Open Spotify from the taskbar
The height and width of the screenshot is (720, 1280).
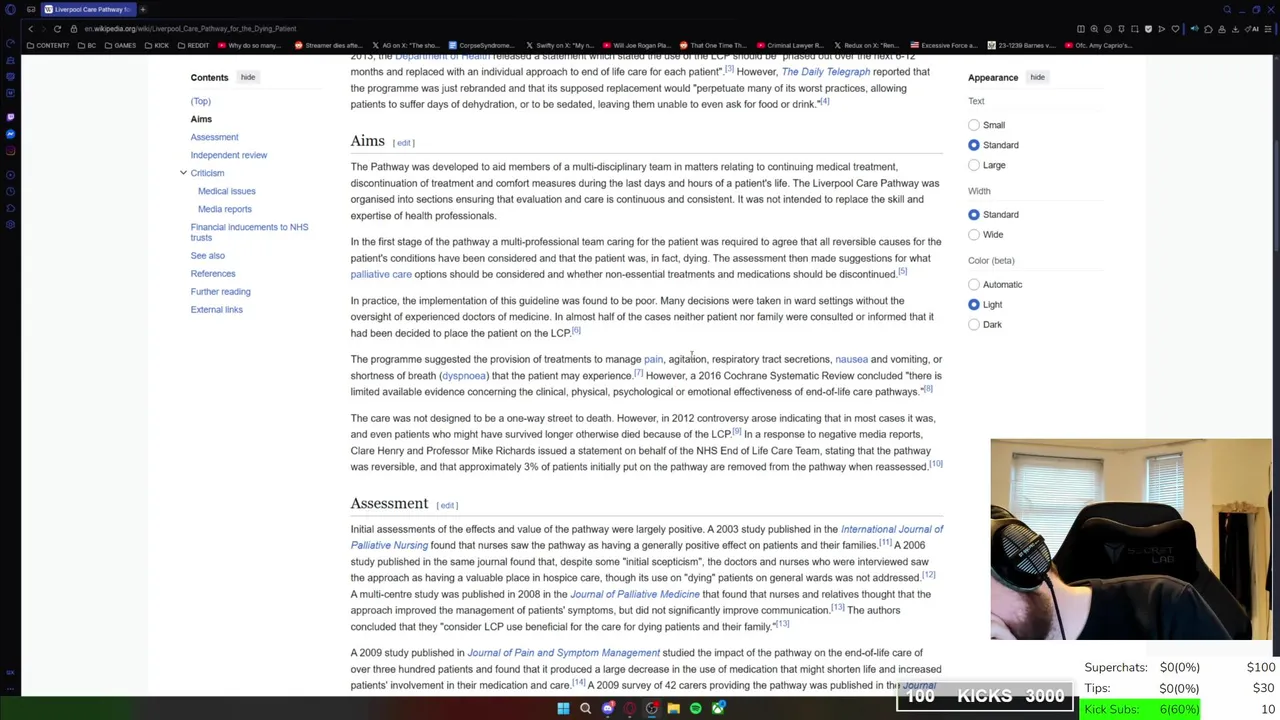click(696, 709)
